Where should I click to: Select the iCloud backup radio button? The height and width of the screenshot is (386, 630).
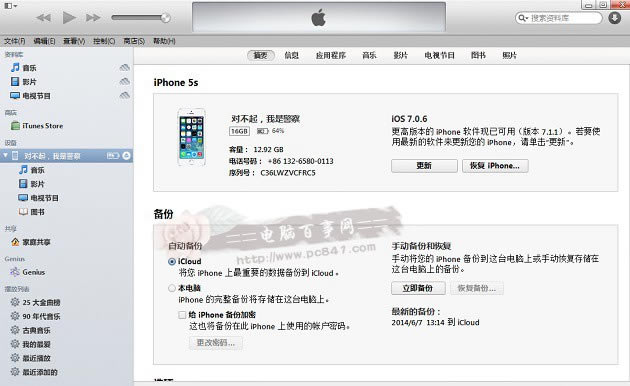(172, 261)
